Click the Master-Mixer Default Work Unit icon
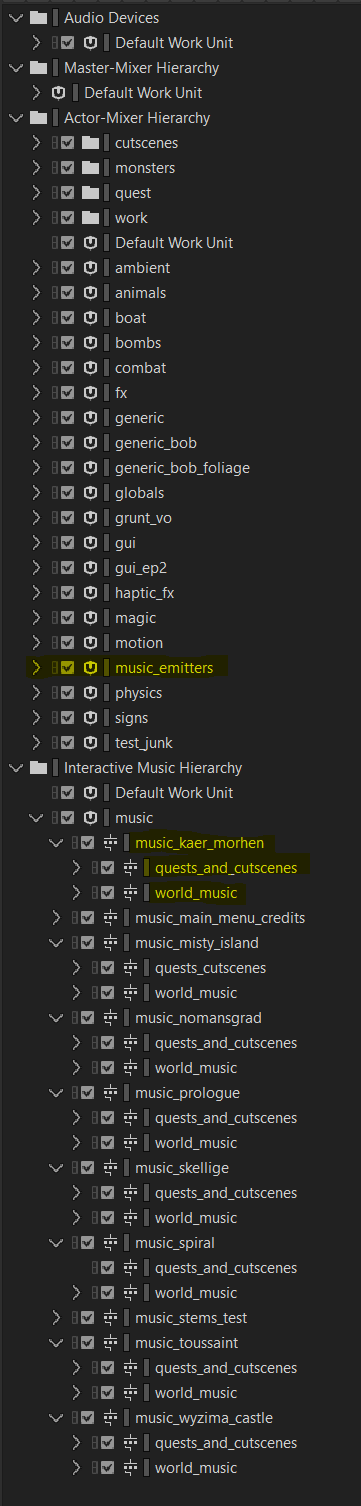Screen dimensions: 361x1506 pyautogui.click(x=59, y=93)
